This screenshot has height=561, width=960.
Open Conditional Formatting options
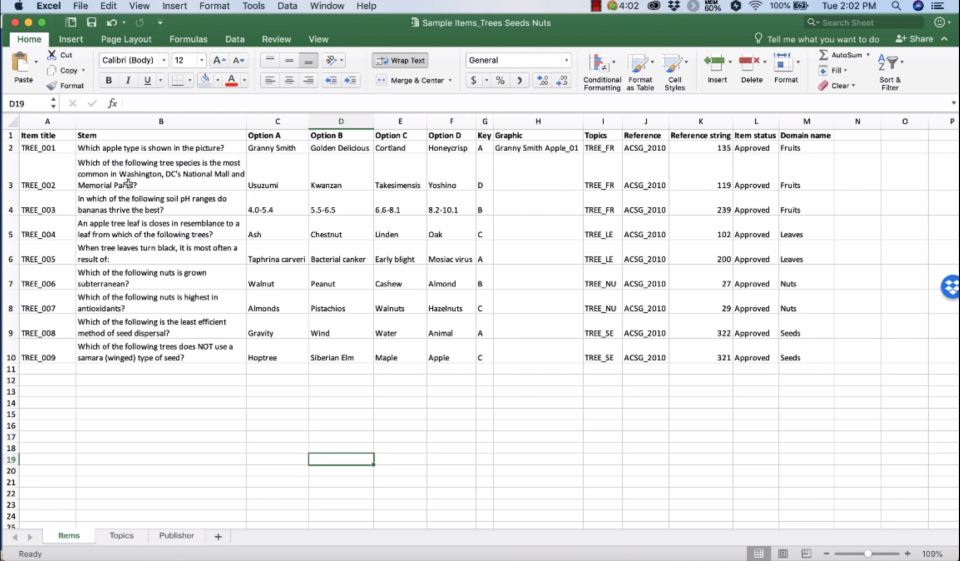pyautogui.click(x=601, y=65)
